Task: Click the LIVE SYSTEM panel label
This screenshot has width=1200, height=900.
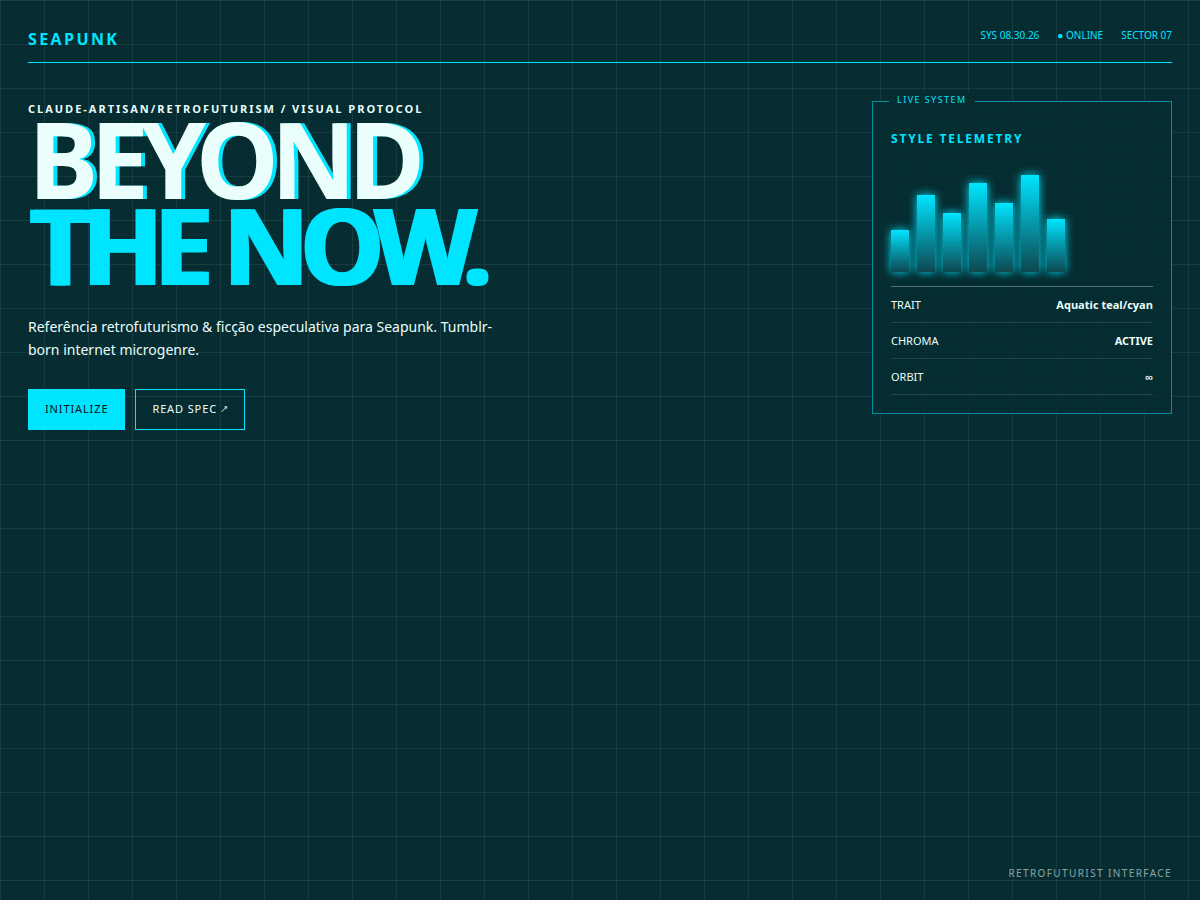Action: 931,100
